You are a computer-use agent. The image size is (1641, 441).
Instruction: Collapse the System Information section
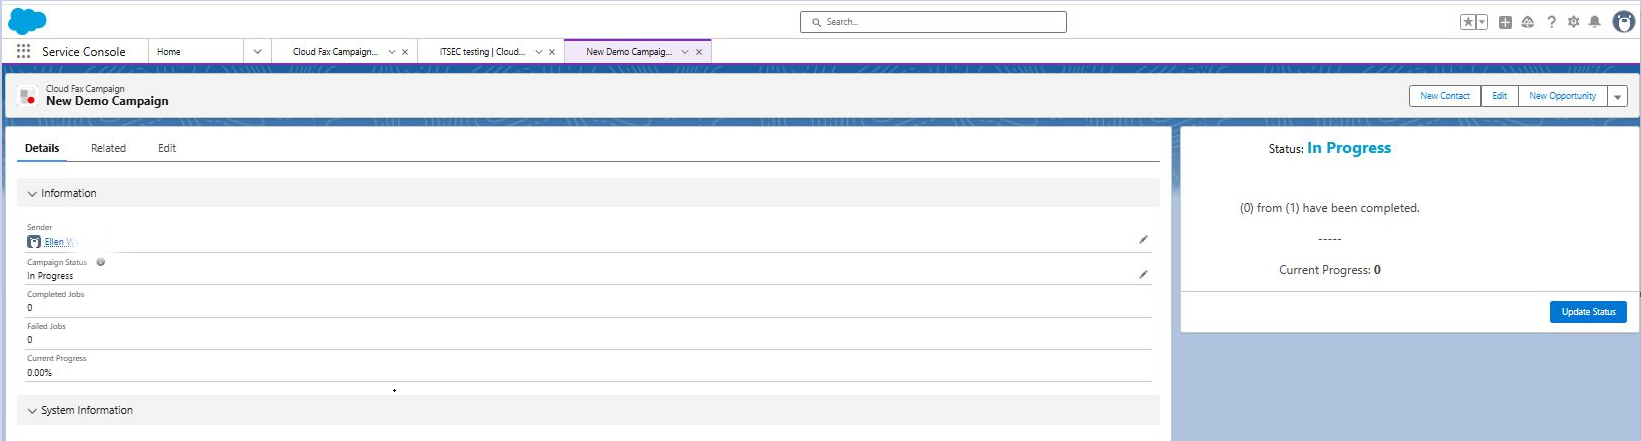tap(33, 411)
